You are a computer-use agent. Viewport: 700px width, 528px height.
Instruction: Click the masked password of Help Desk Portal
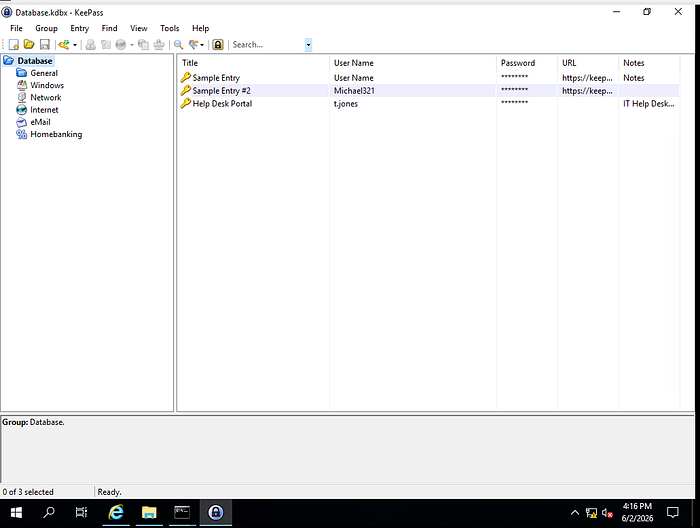[514, 103]
